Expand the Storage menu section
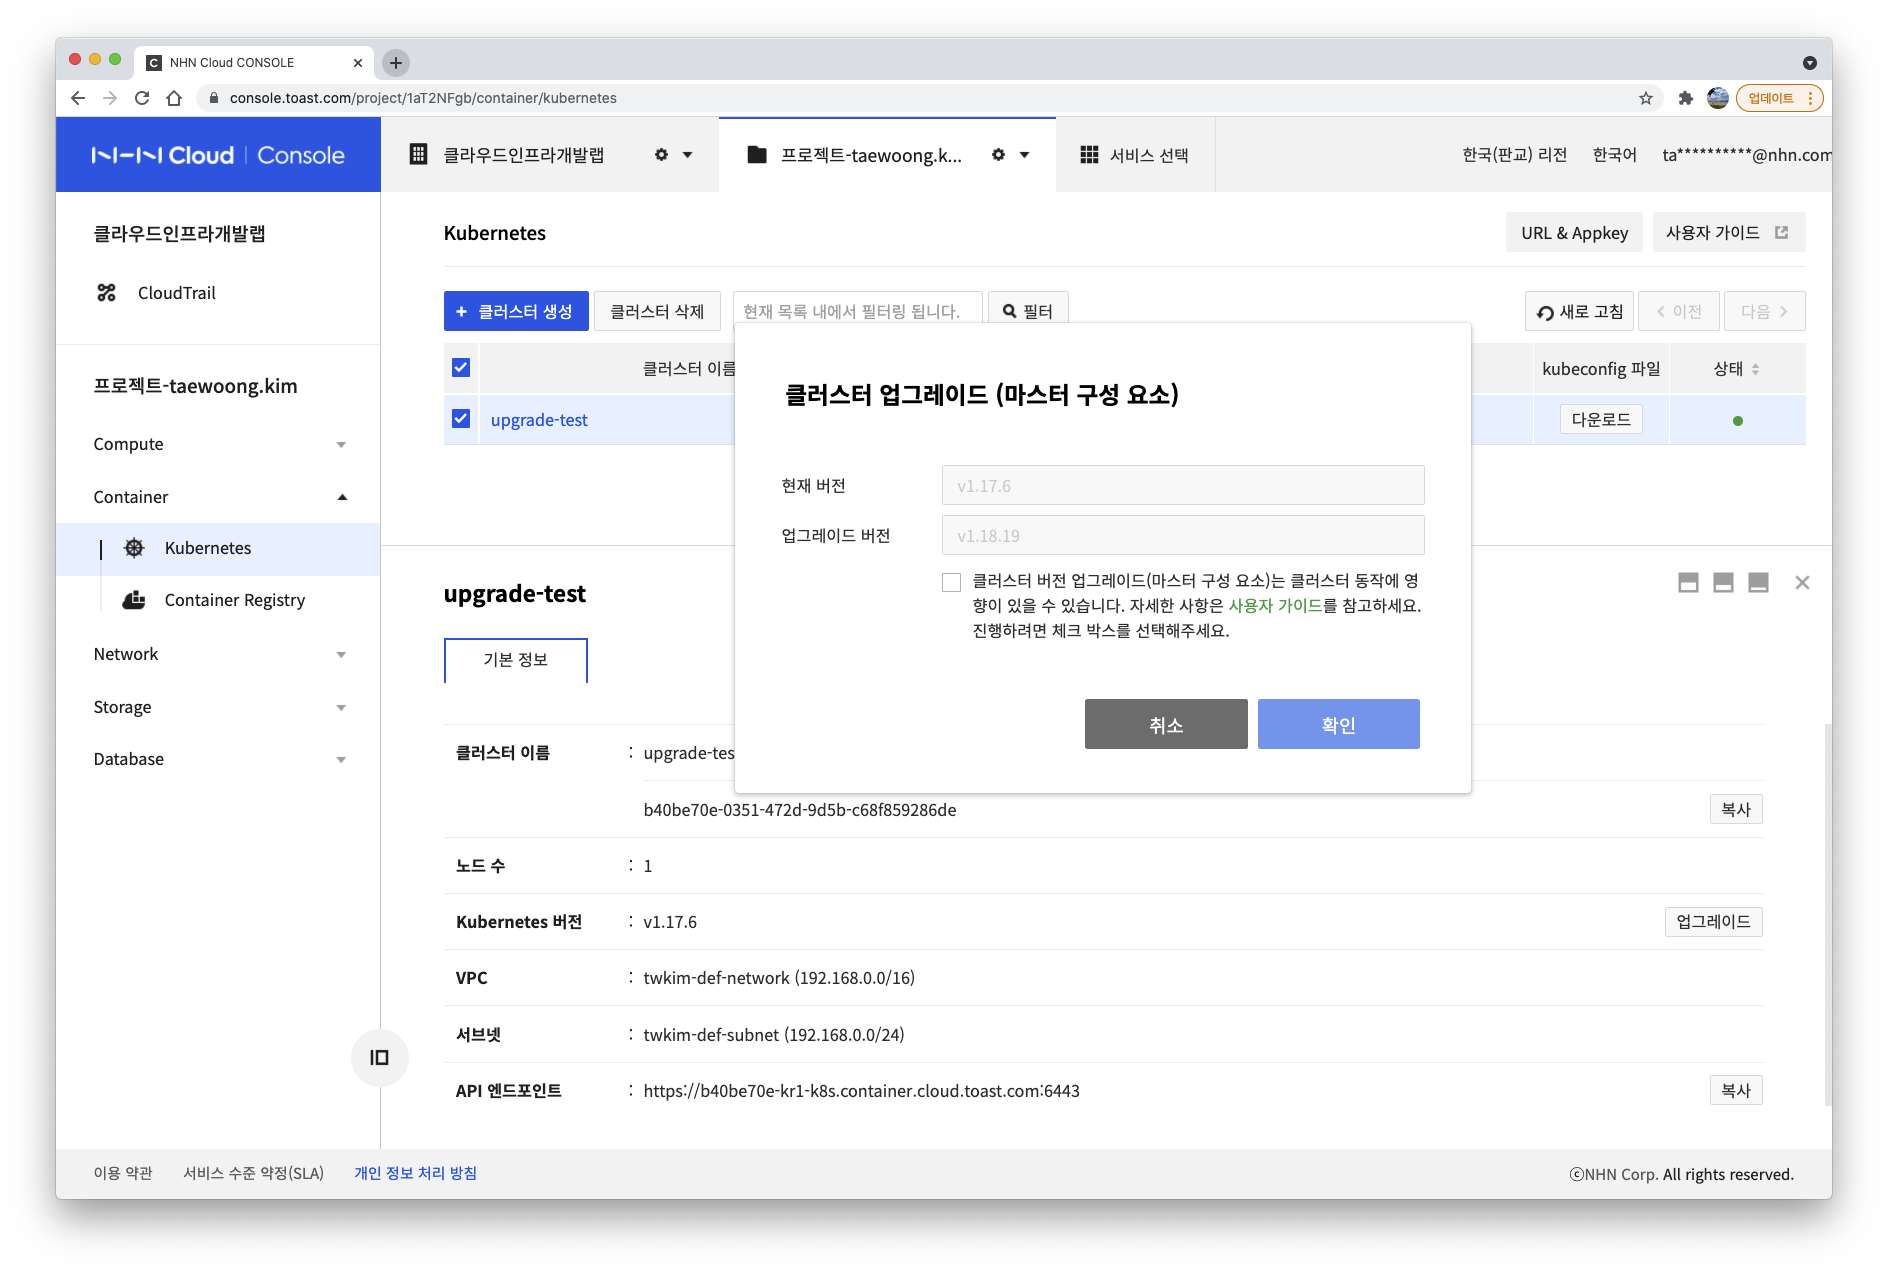 coord(341,708)
